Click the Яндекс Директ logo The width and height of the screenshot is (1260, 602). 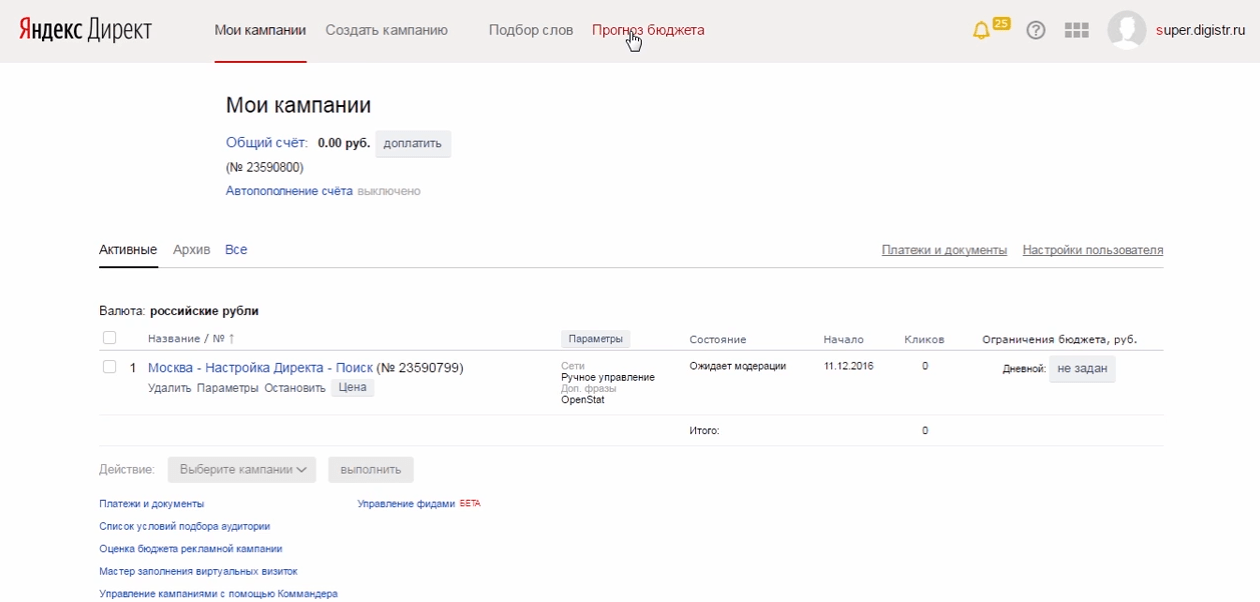pos(85,30)
